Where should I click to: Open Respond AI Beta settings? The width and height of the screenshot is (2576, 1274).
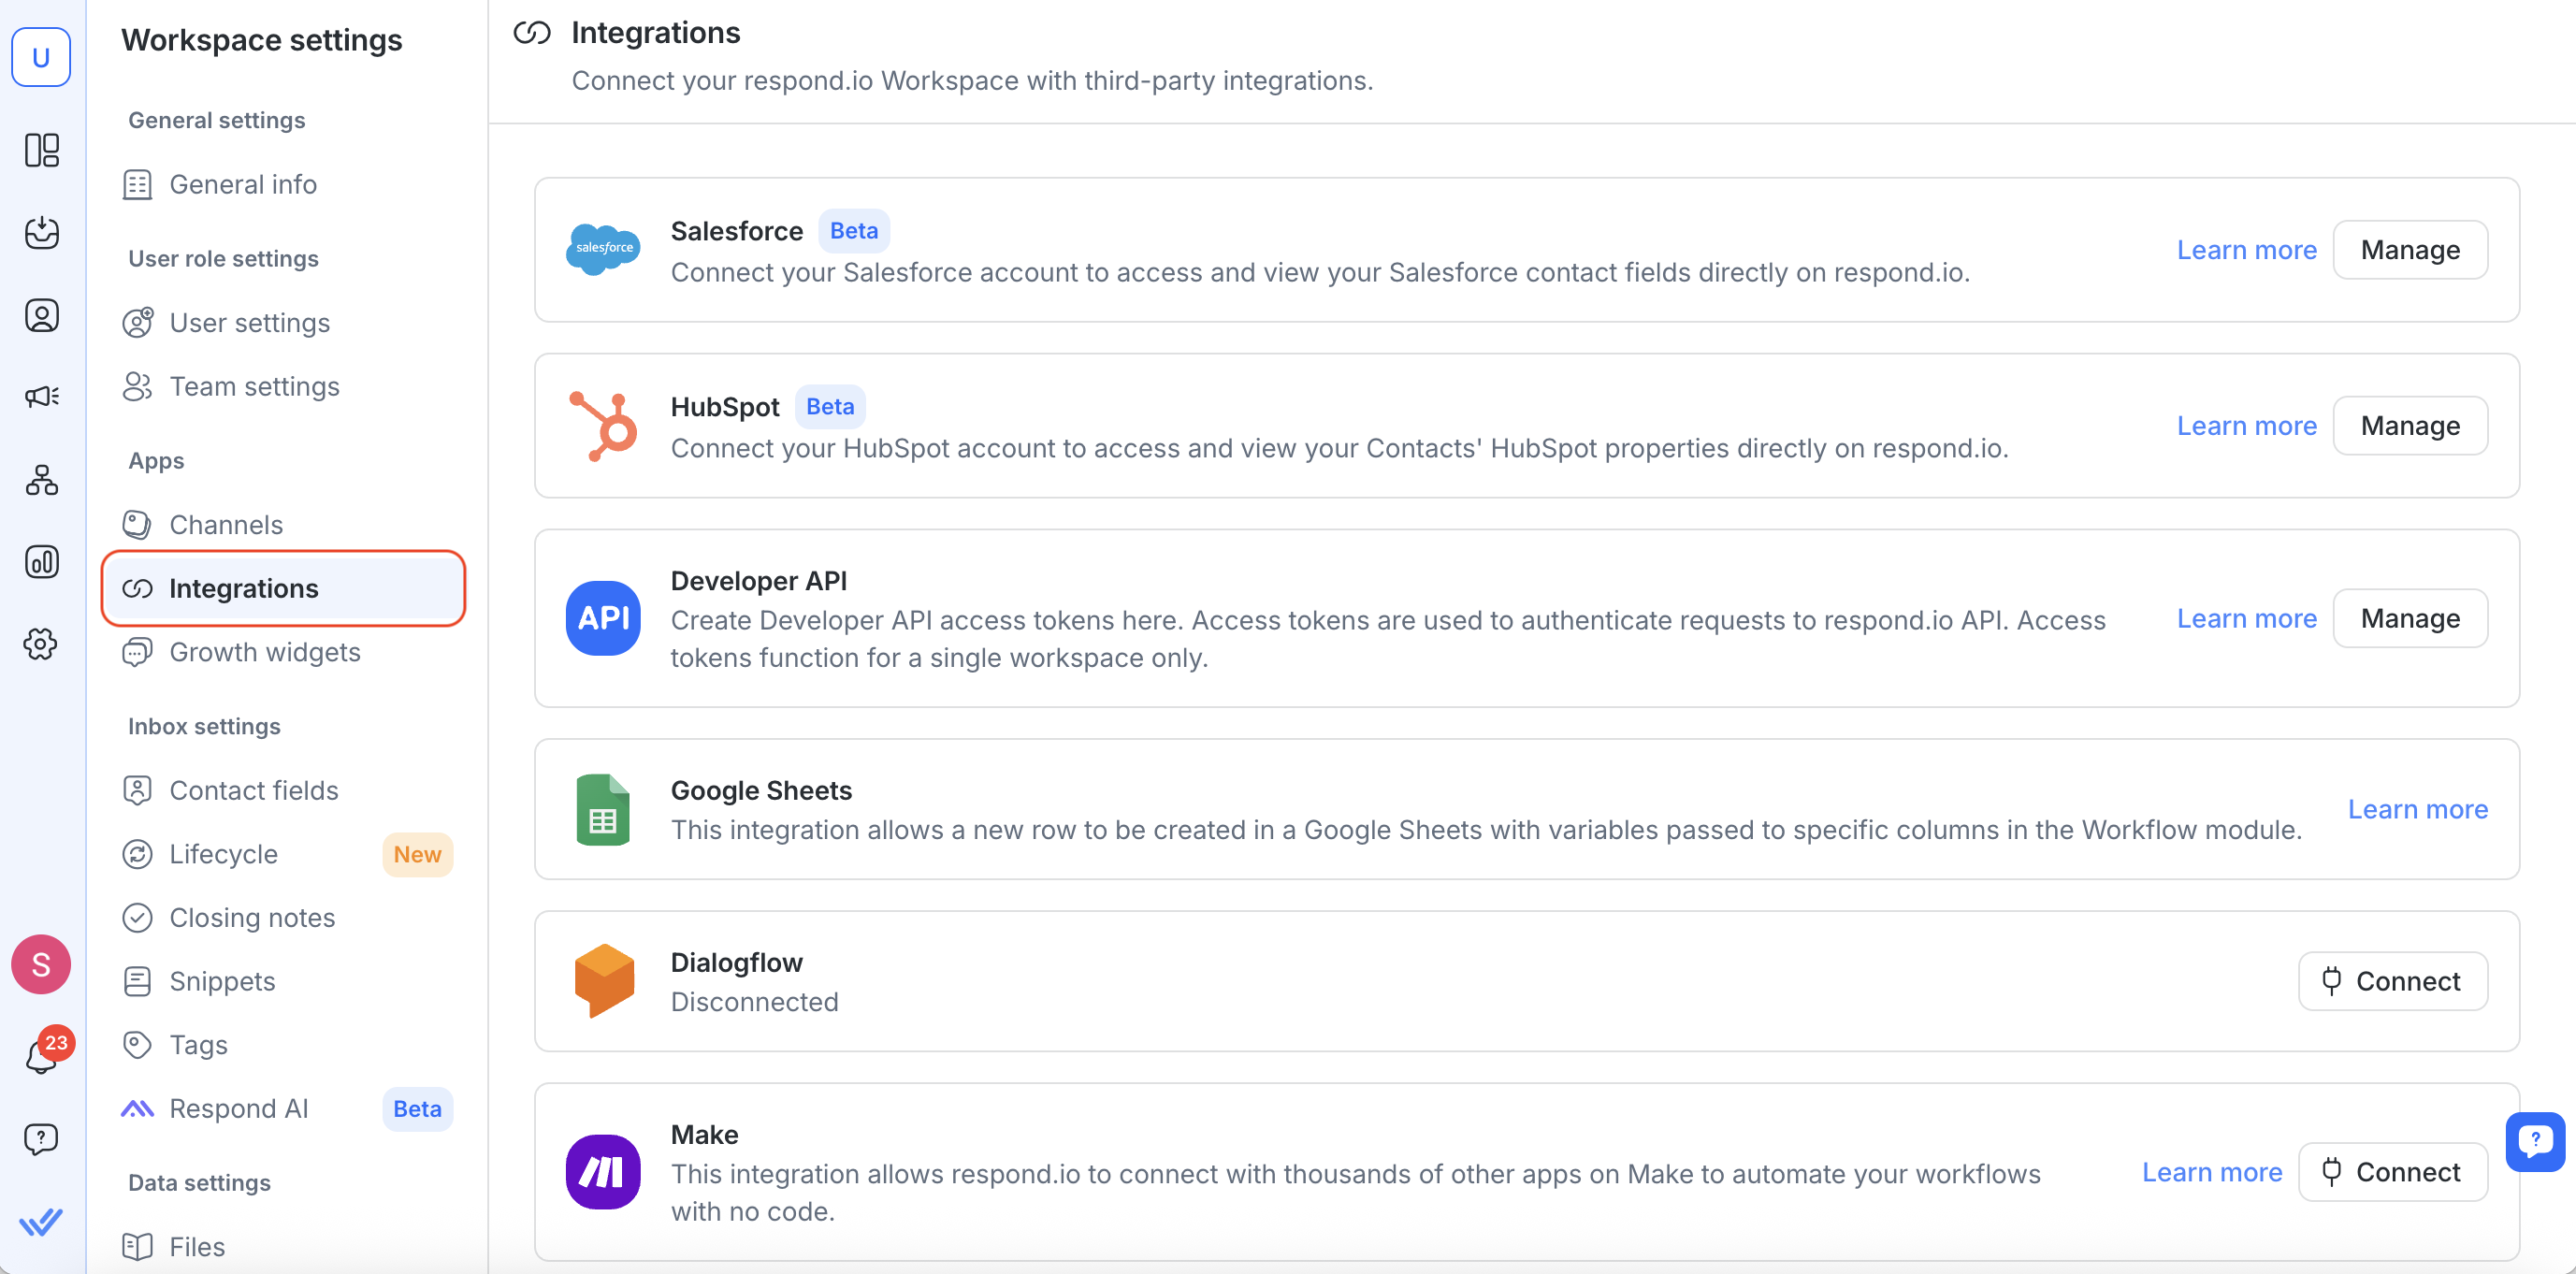tap(238, 1108)
